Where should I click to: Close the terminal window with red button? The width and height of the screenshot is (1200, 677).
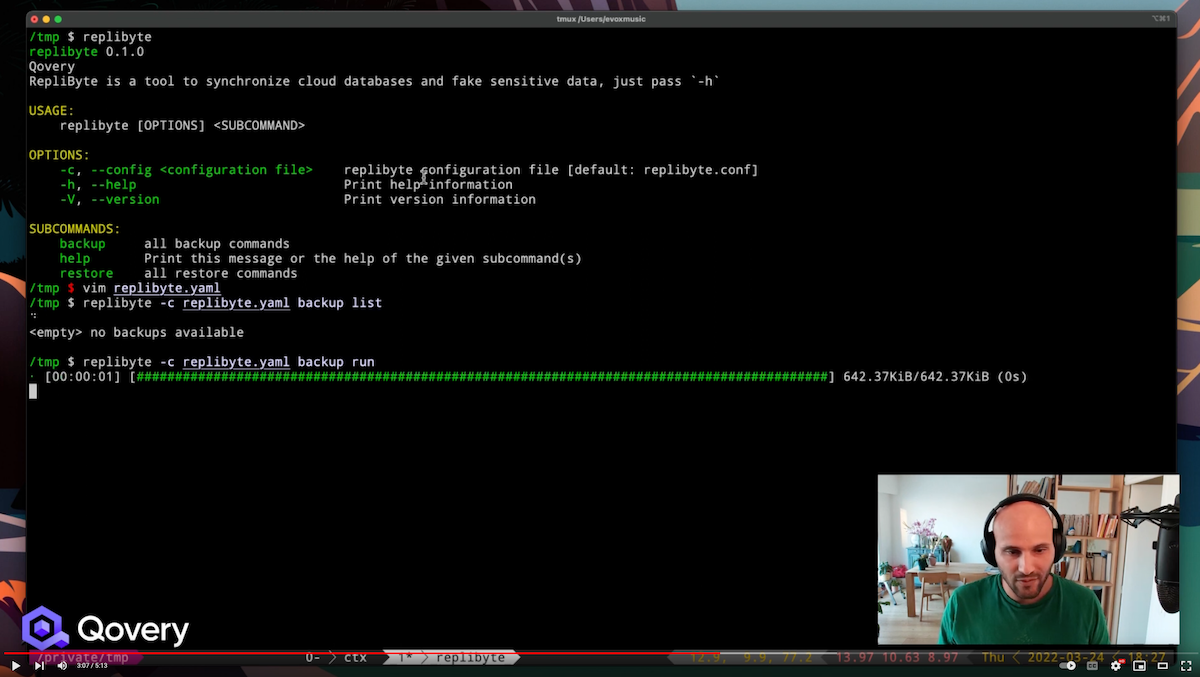click(33, 19)
